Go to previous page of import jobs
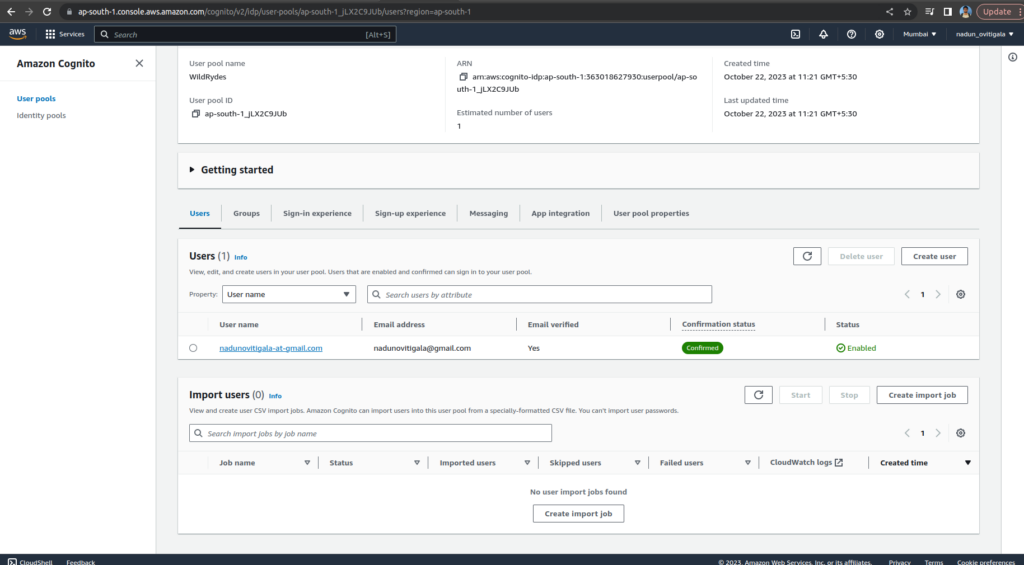 [x=907, y=433]
